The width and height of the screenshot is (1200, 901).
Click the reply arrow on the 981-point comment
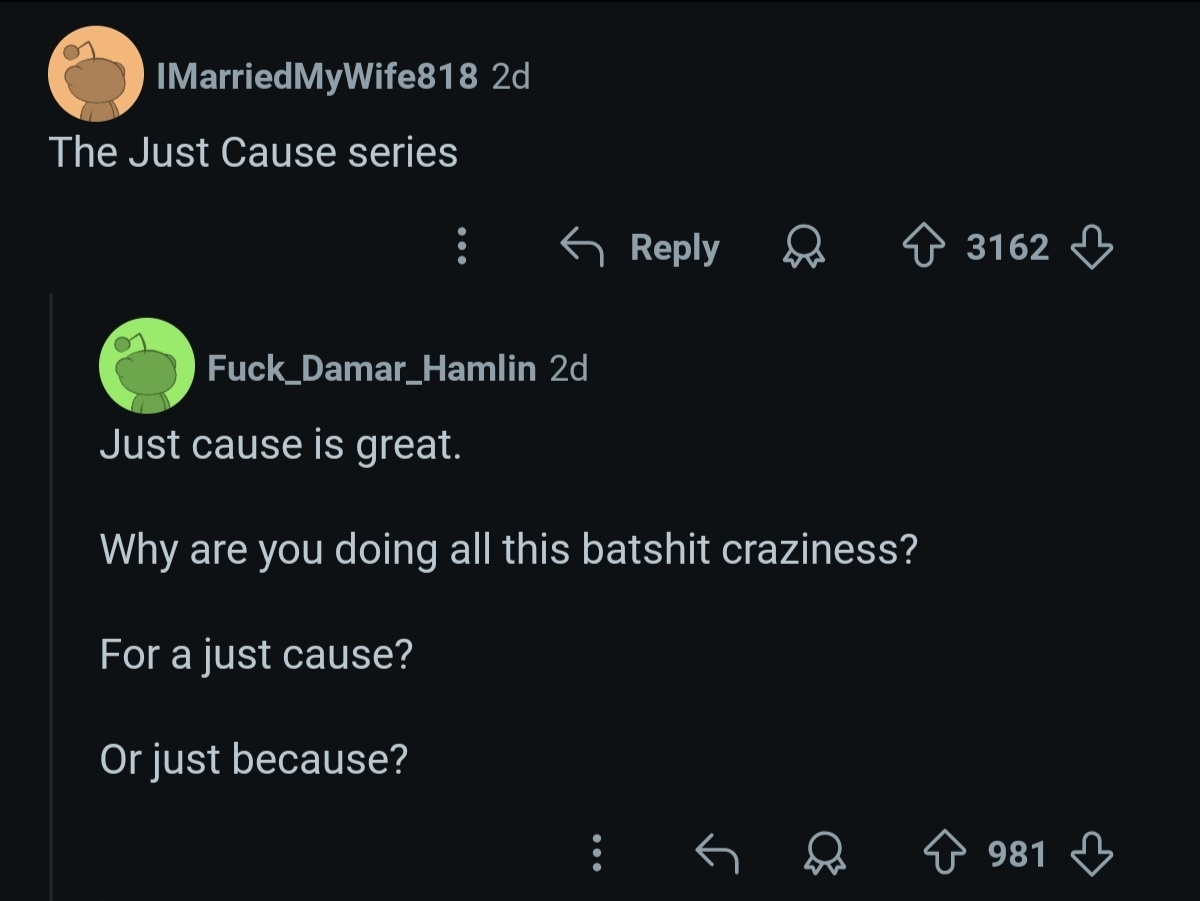pyautogui.click(x=717, y=854)
